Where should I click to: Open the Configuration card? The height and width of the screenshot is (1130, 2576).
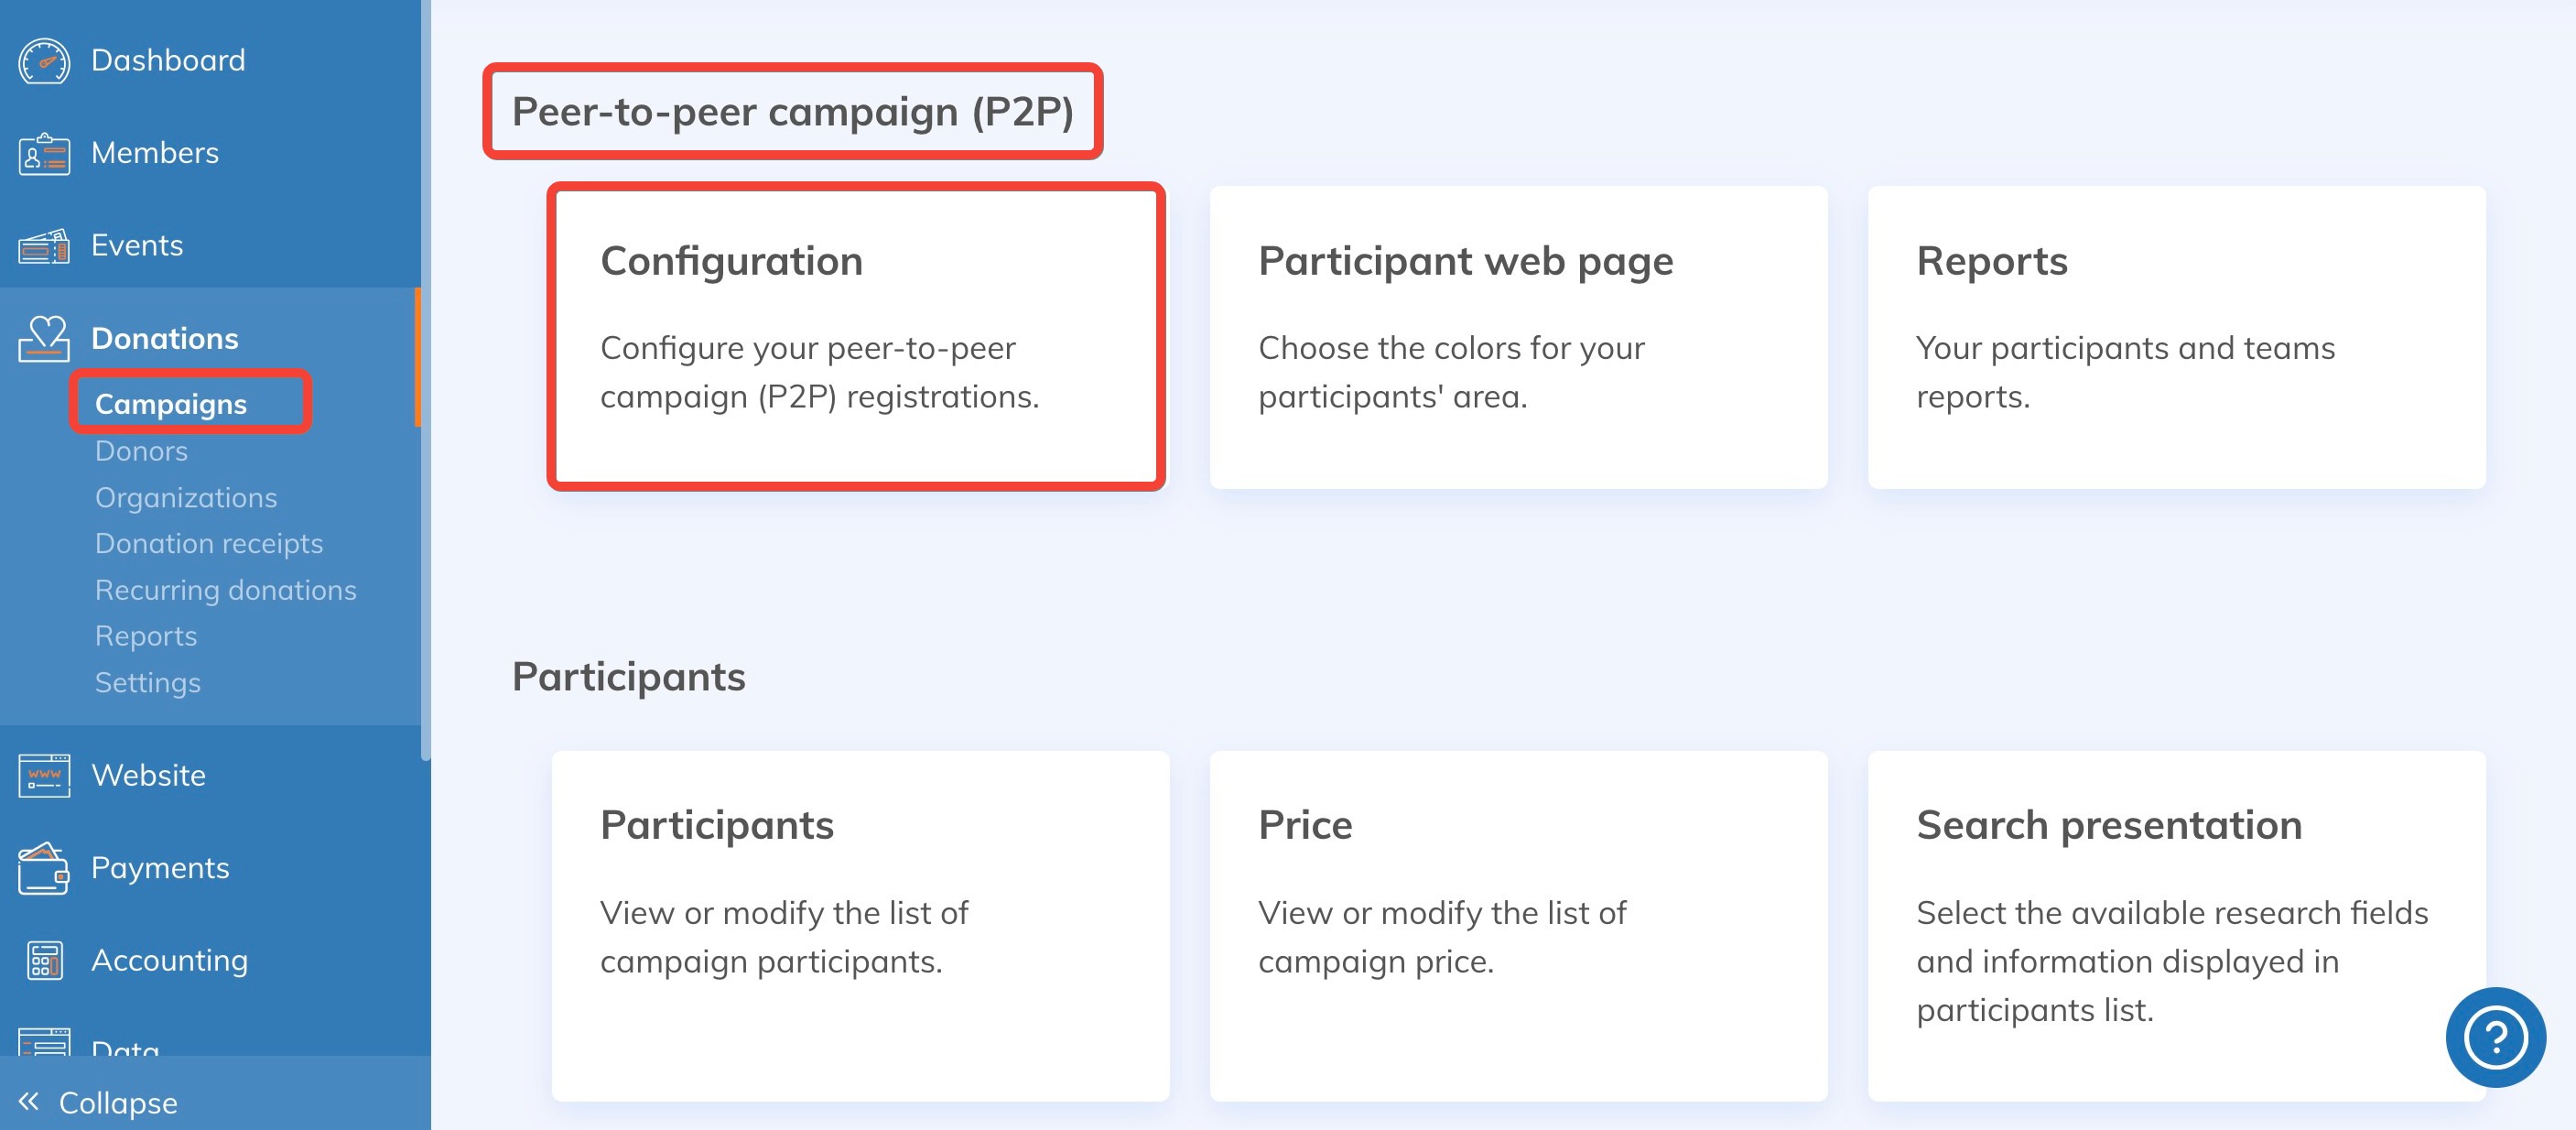(x=858, y=335)
